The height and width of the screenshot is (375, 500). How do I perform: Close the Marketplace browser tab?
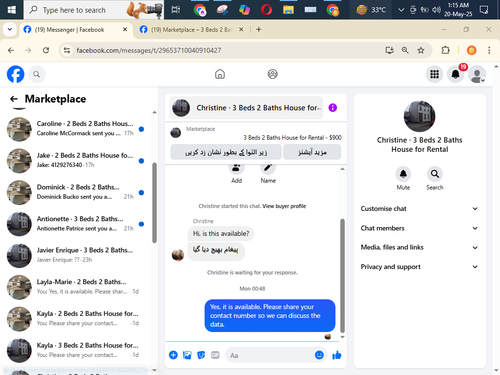241,30
